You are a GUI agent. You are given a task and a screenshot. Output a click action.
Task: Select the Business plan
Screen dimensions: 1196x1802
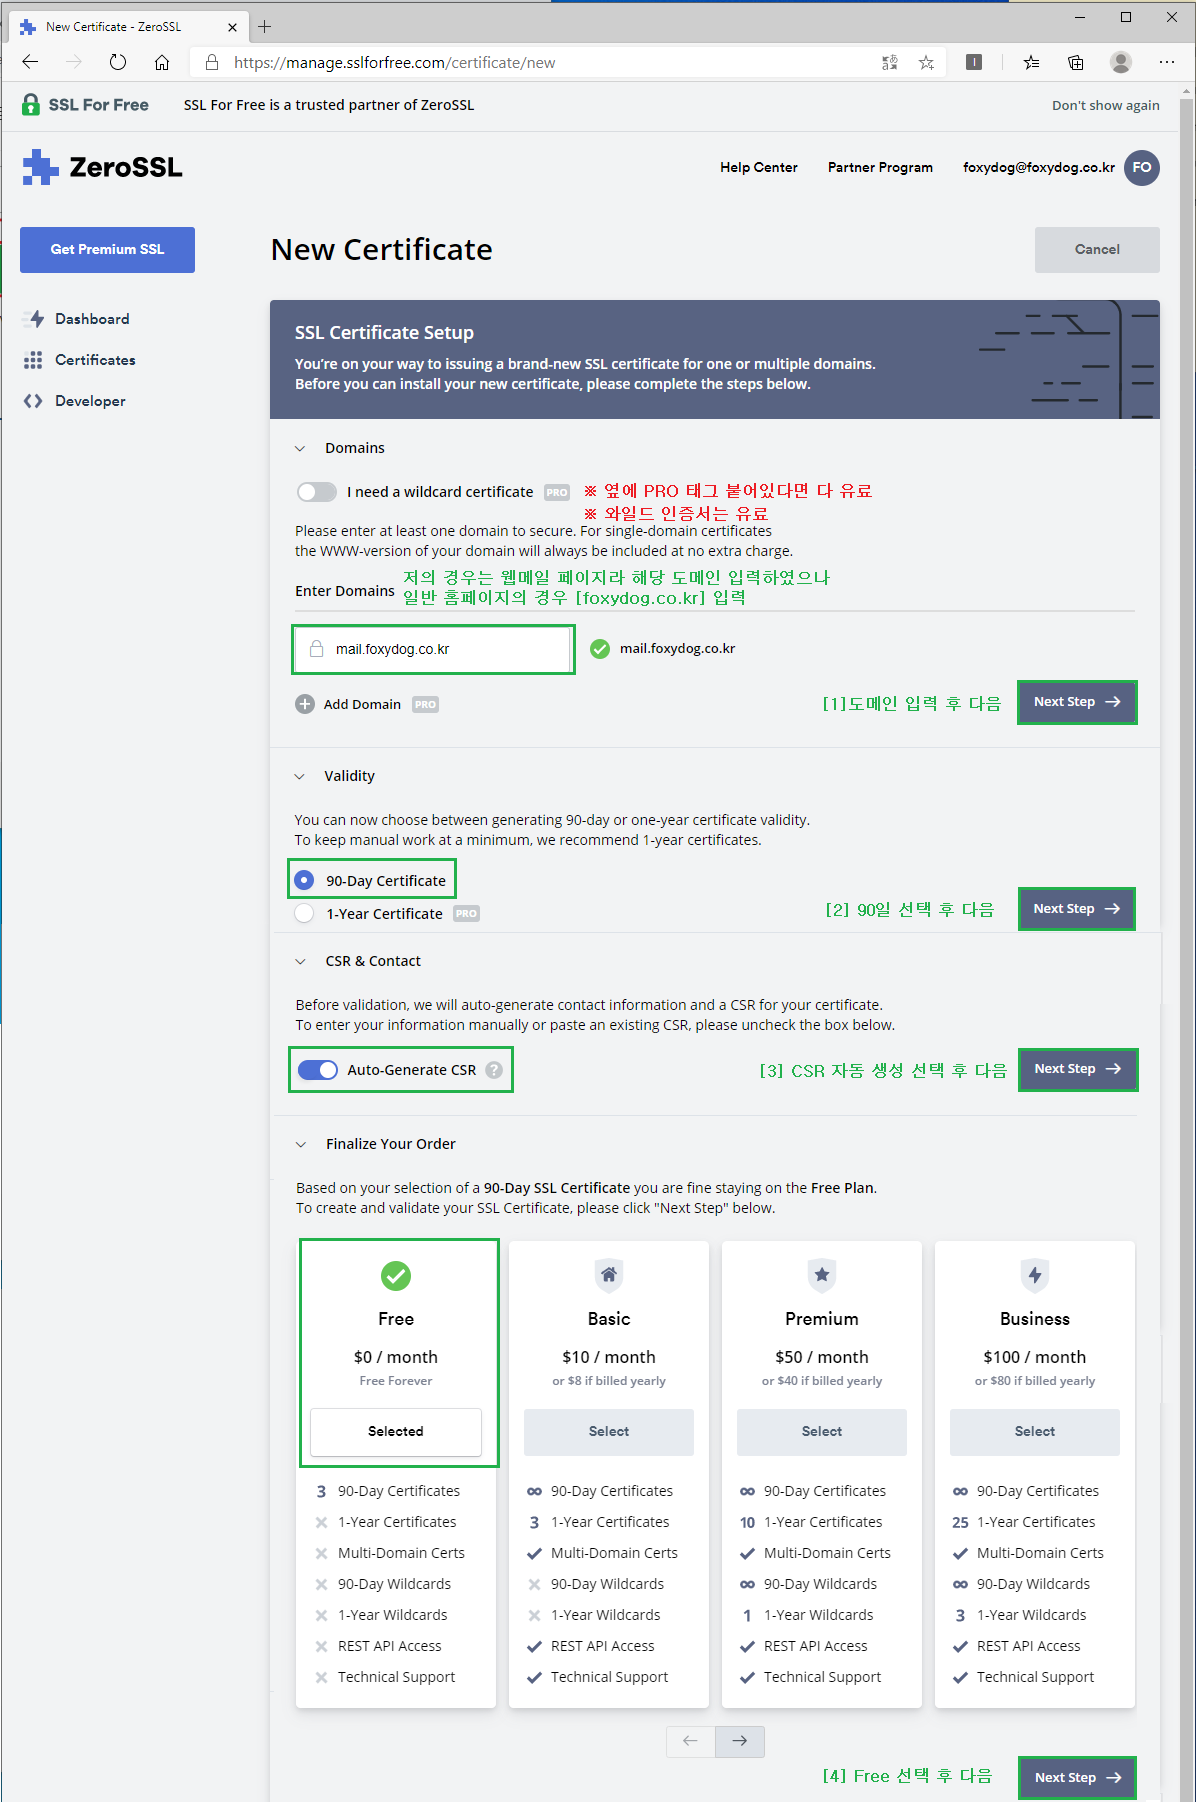pos(1035,1432)
